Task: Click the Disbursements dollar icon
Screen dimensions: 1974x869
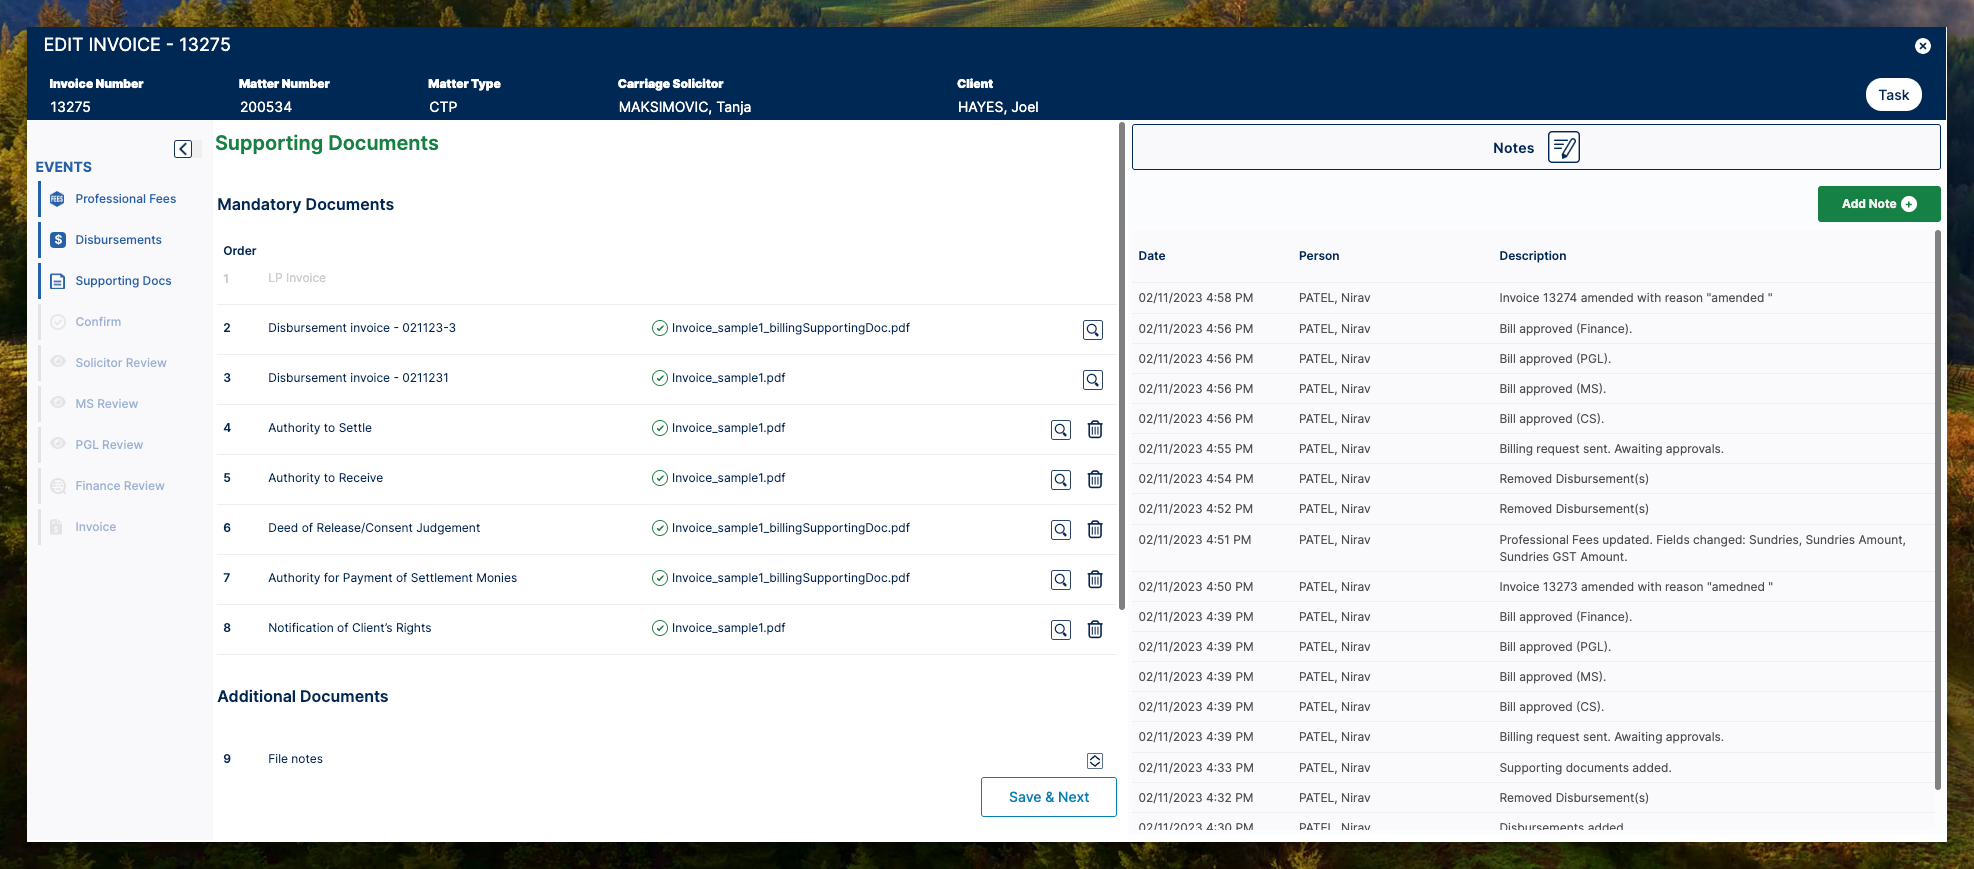Action: click(x=58, y=240)
